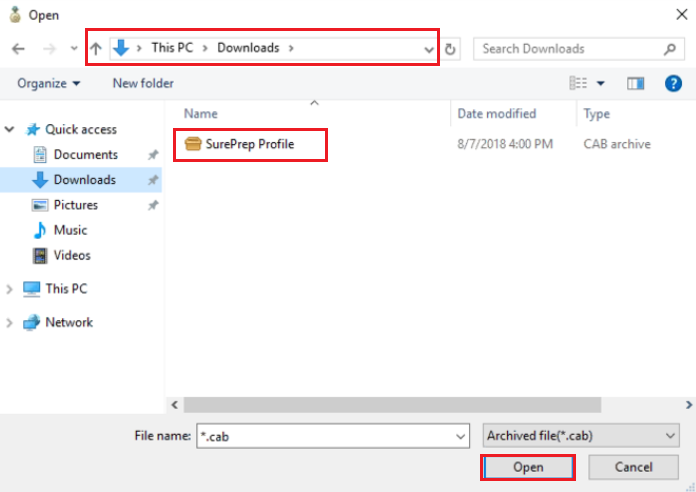The image size is (696, 492).
Task: Click the Documents folder icon
Action: [x=40, y=155]
